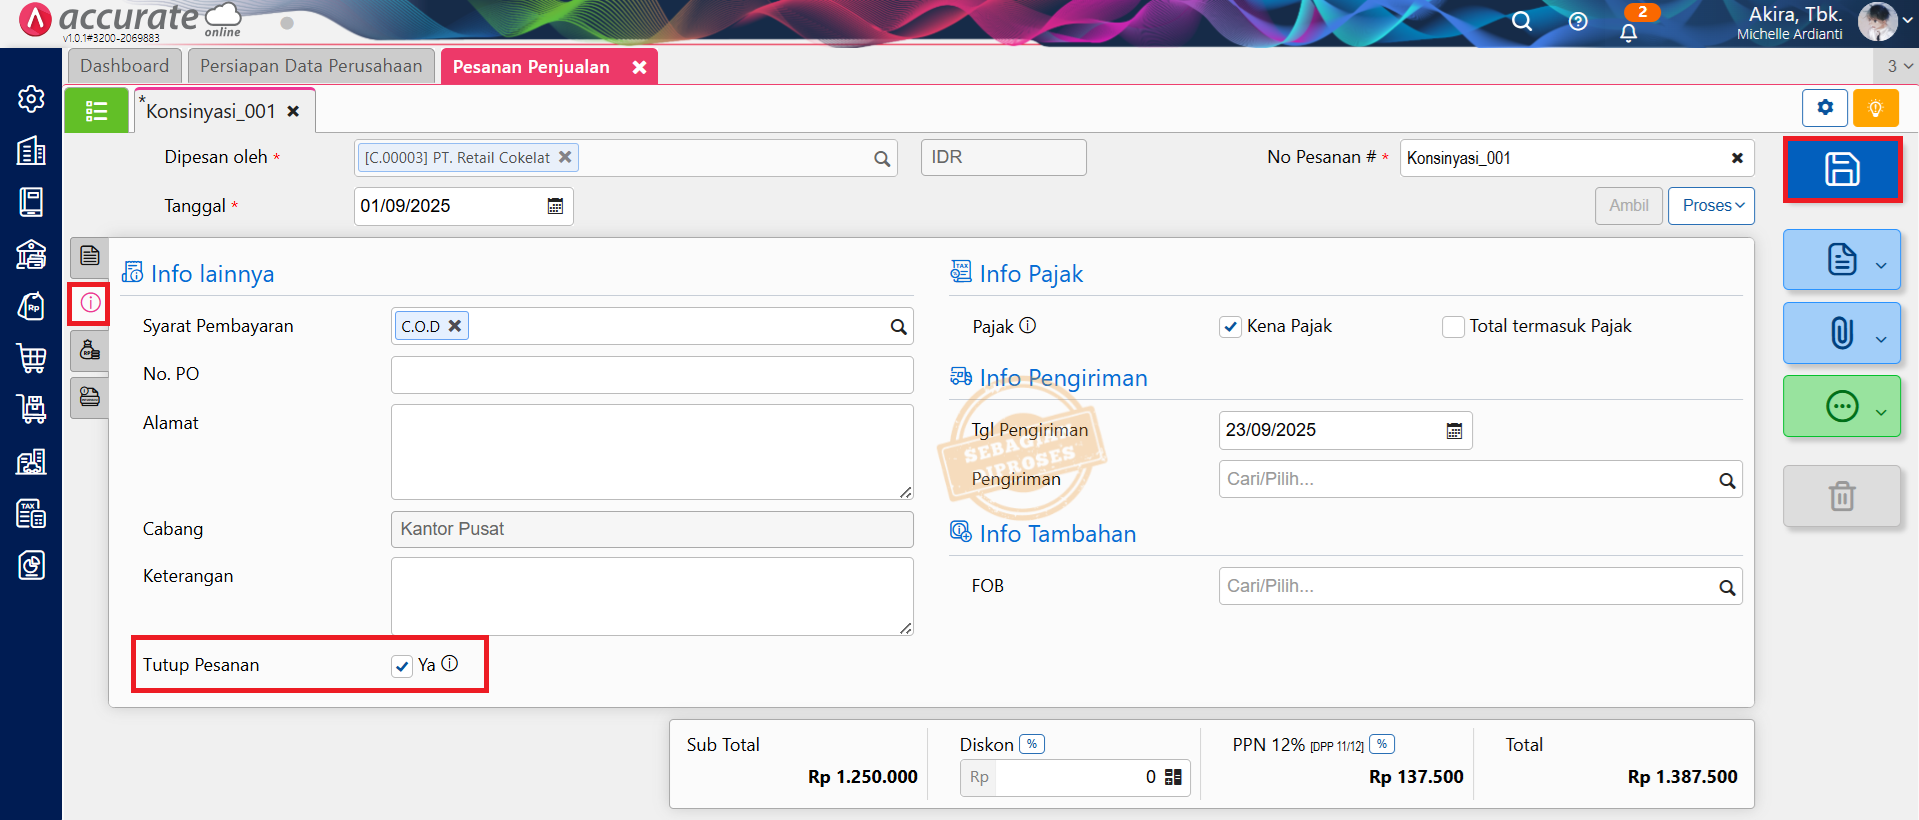Click the orange lightbulb tips button

click(x=1875, y=108)
